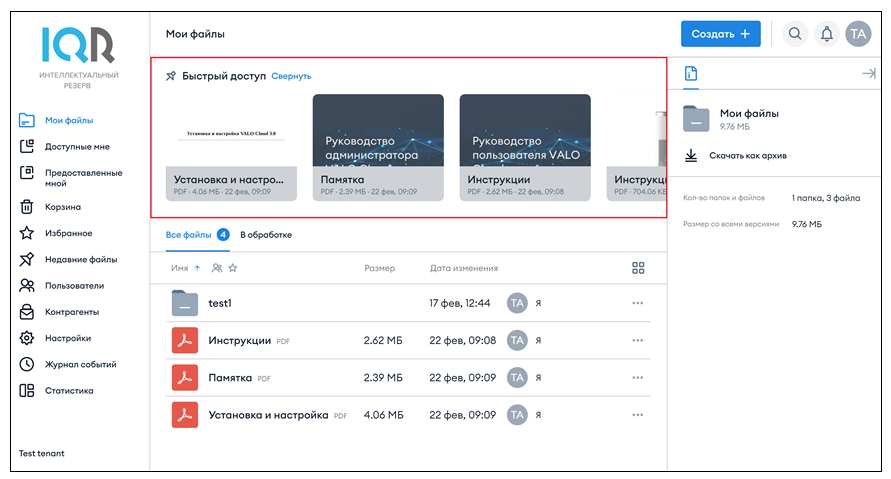The height and width of the screenshot is (479, 891).
Task: Click the Создать + button
Action: [x=721, y=34]
